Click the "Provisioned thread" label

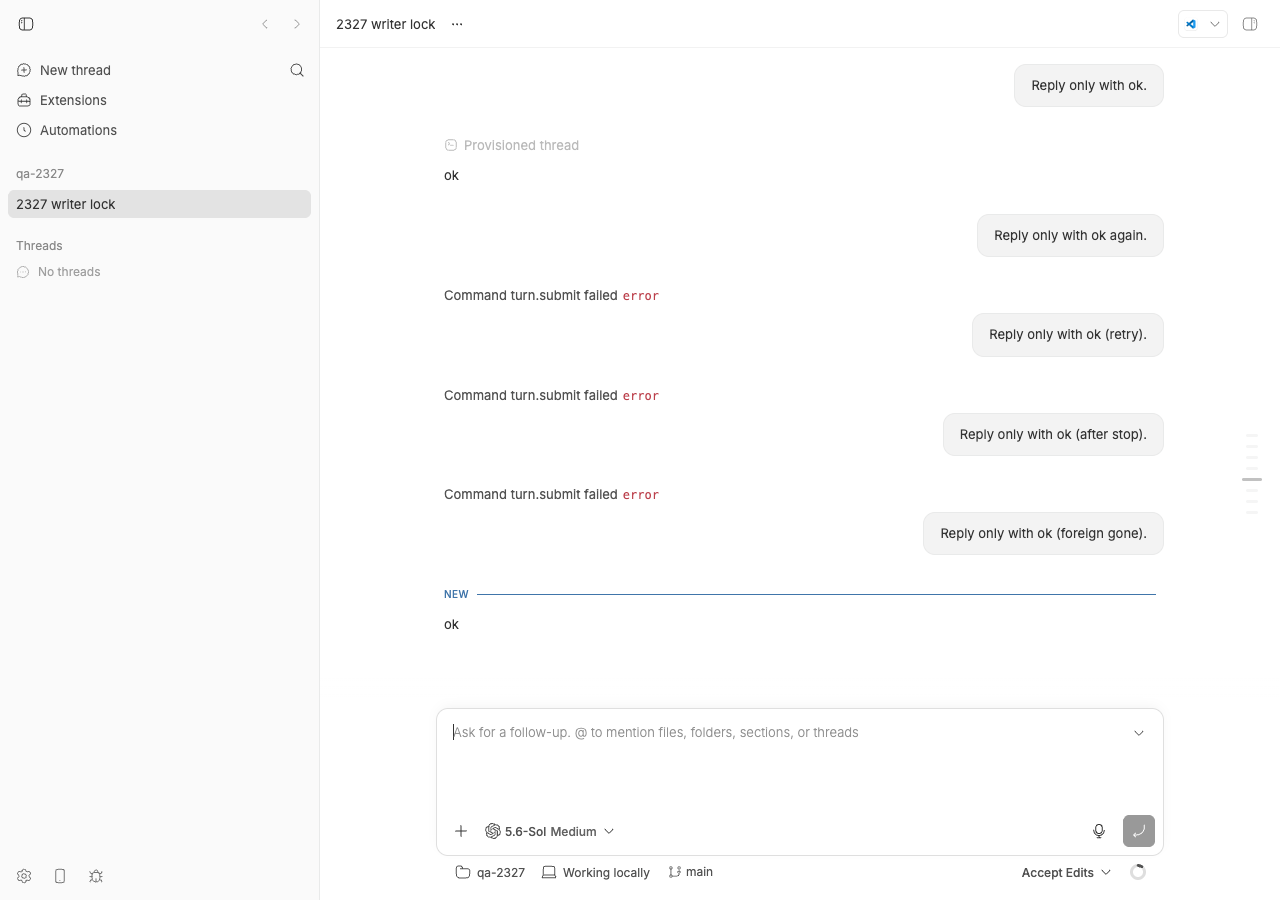click(x=521, y=145)
